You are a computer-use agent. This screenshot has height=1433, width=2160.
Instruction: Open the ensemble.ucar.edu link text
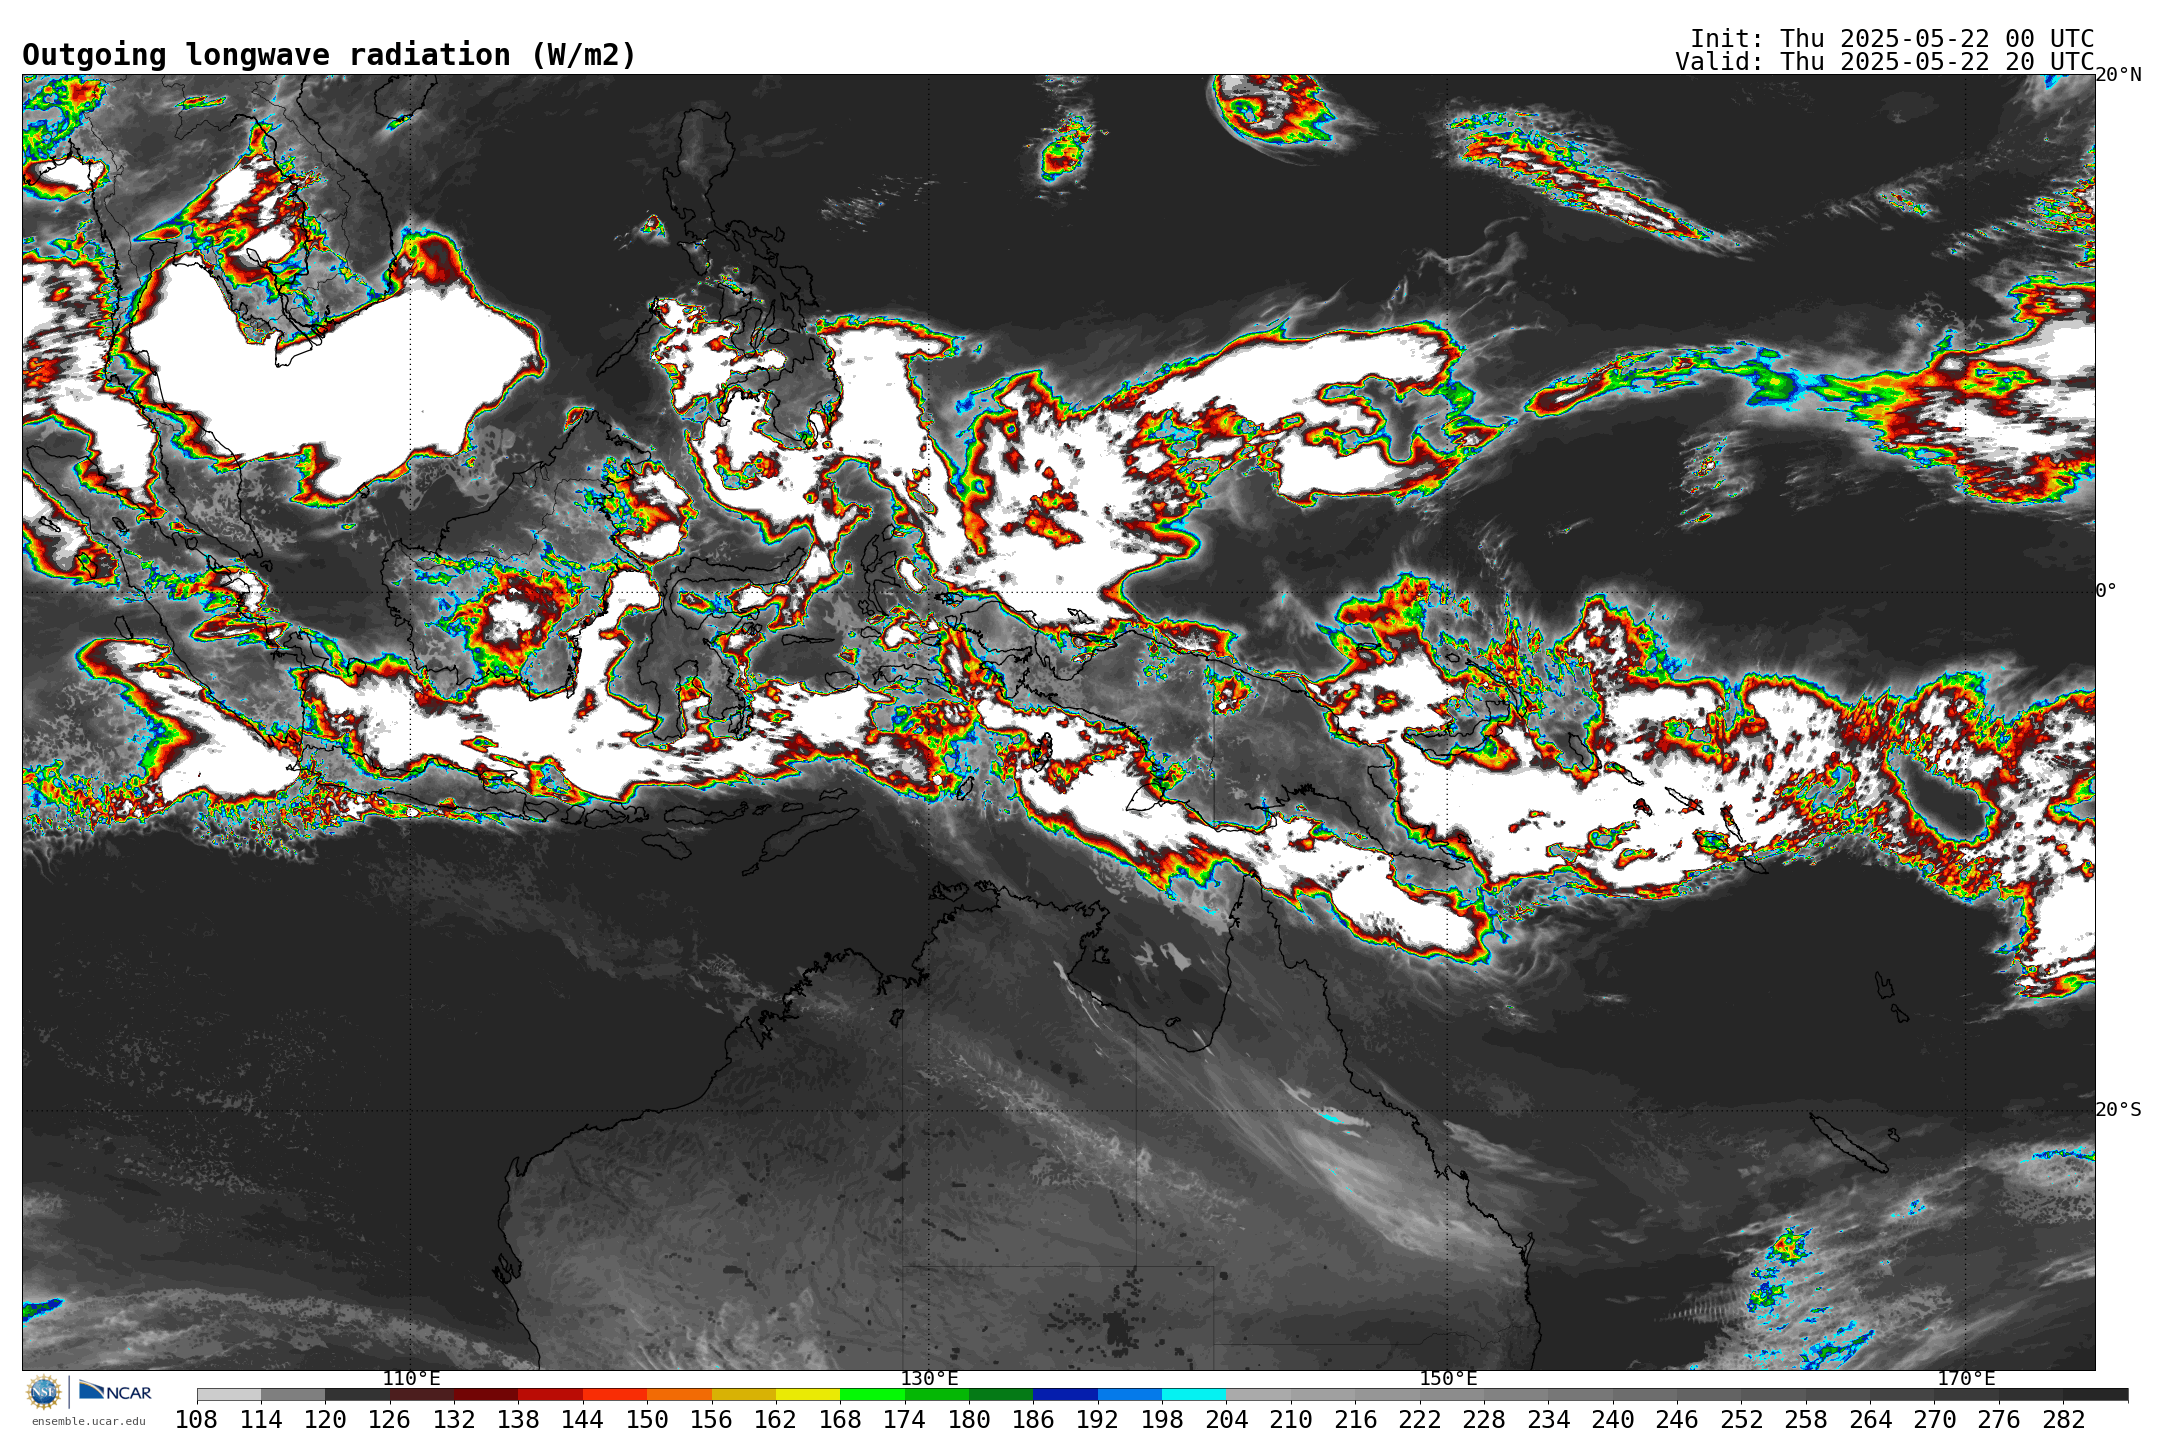point(88,1421)
